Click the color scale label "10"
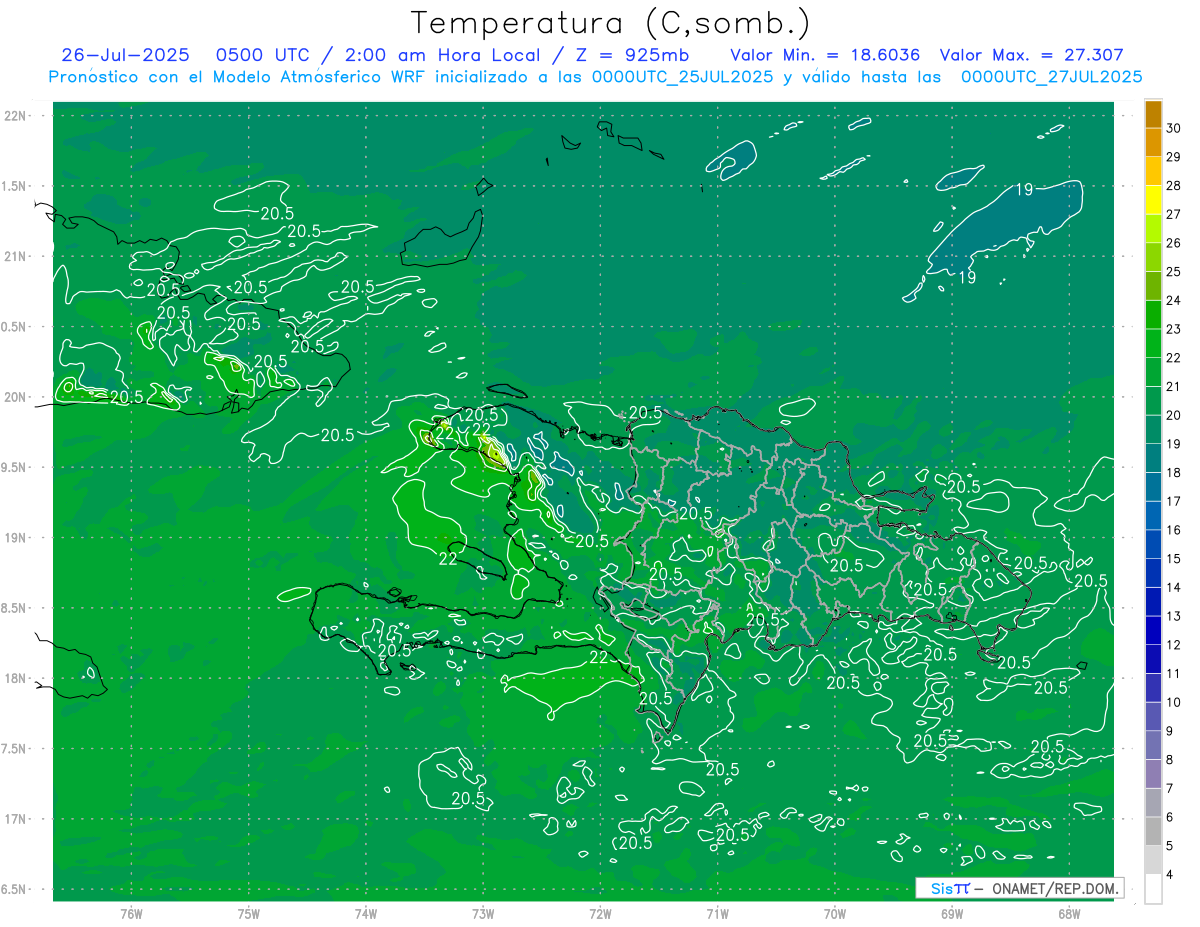1200x927 pixels. (x=1174, y=702)
